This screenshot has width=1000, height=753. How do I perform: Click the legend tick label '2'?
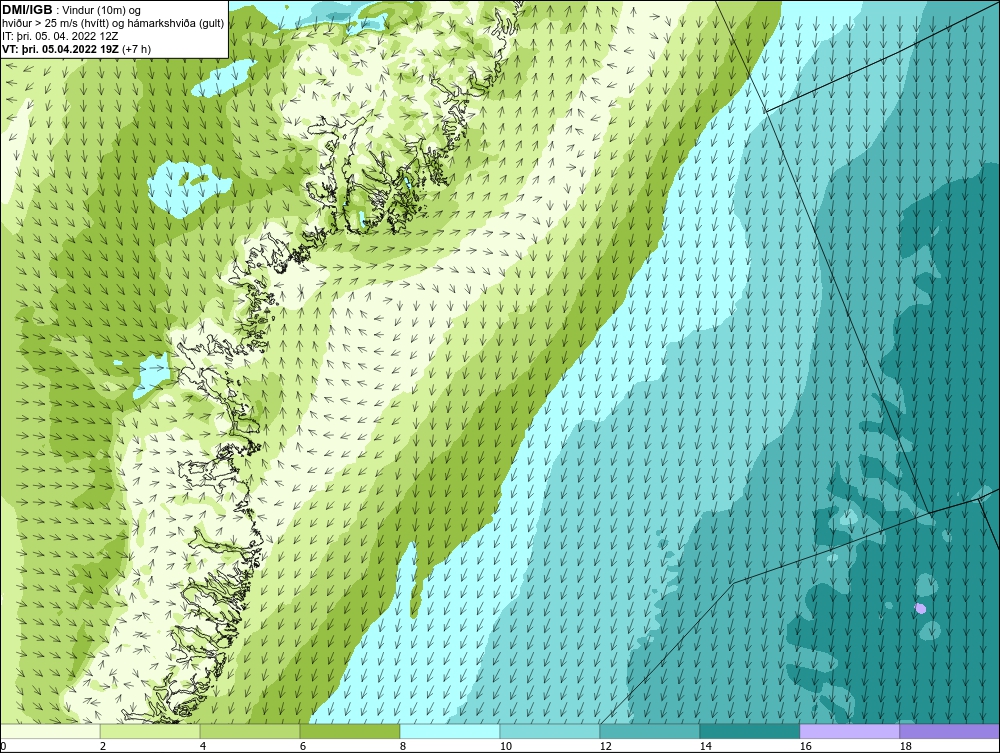click(103, 746)
